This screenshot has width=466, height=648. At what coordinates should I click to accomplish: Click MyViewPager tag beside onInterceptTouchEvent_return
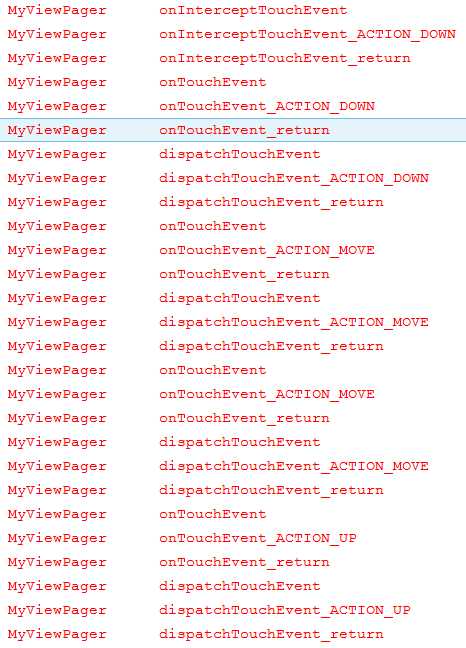(x=57, y=58)
